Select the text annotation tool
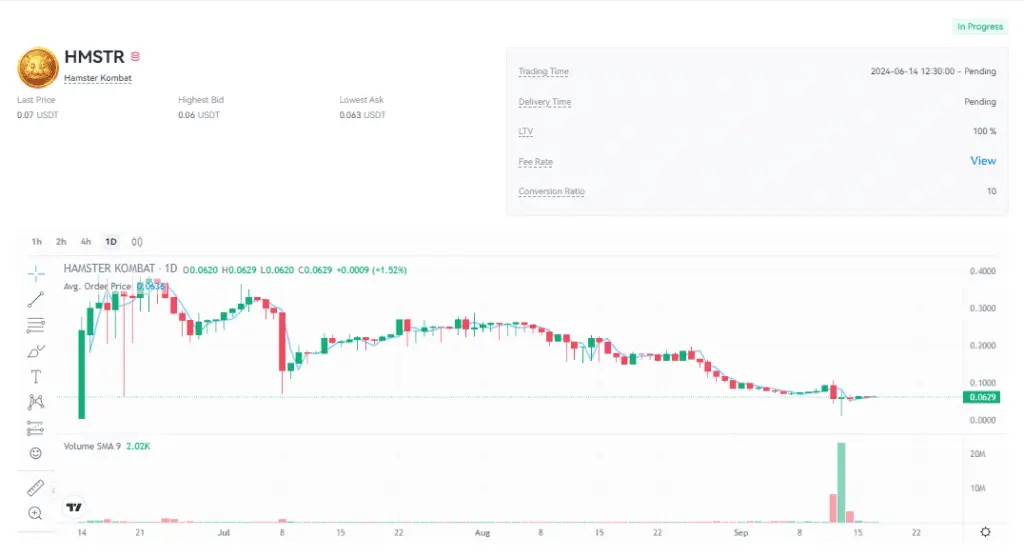 tap(36, 376)
